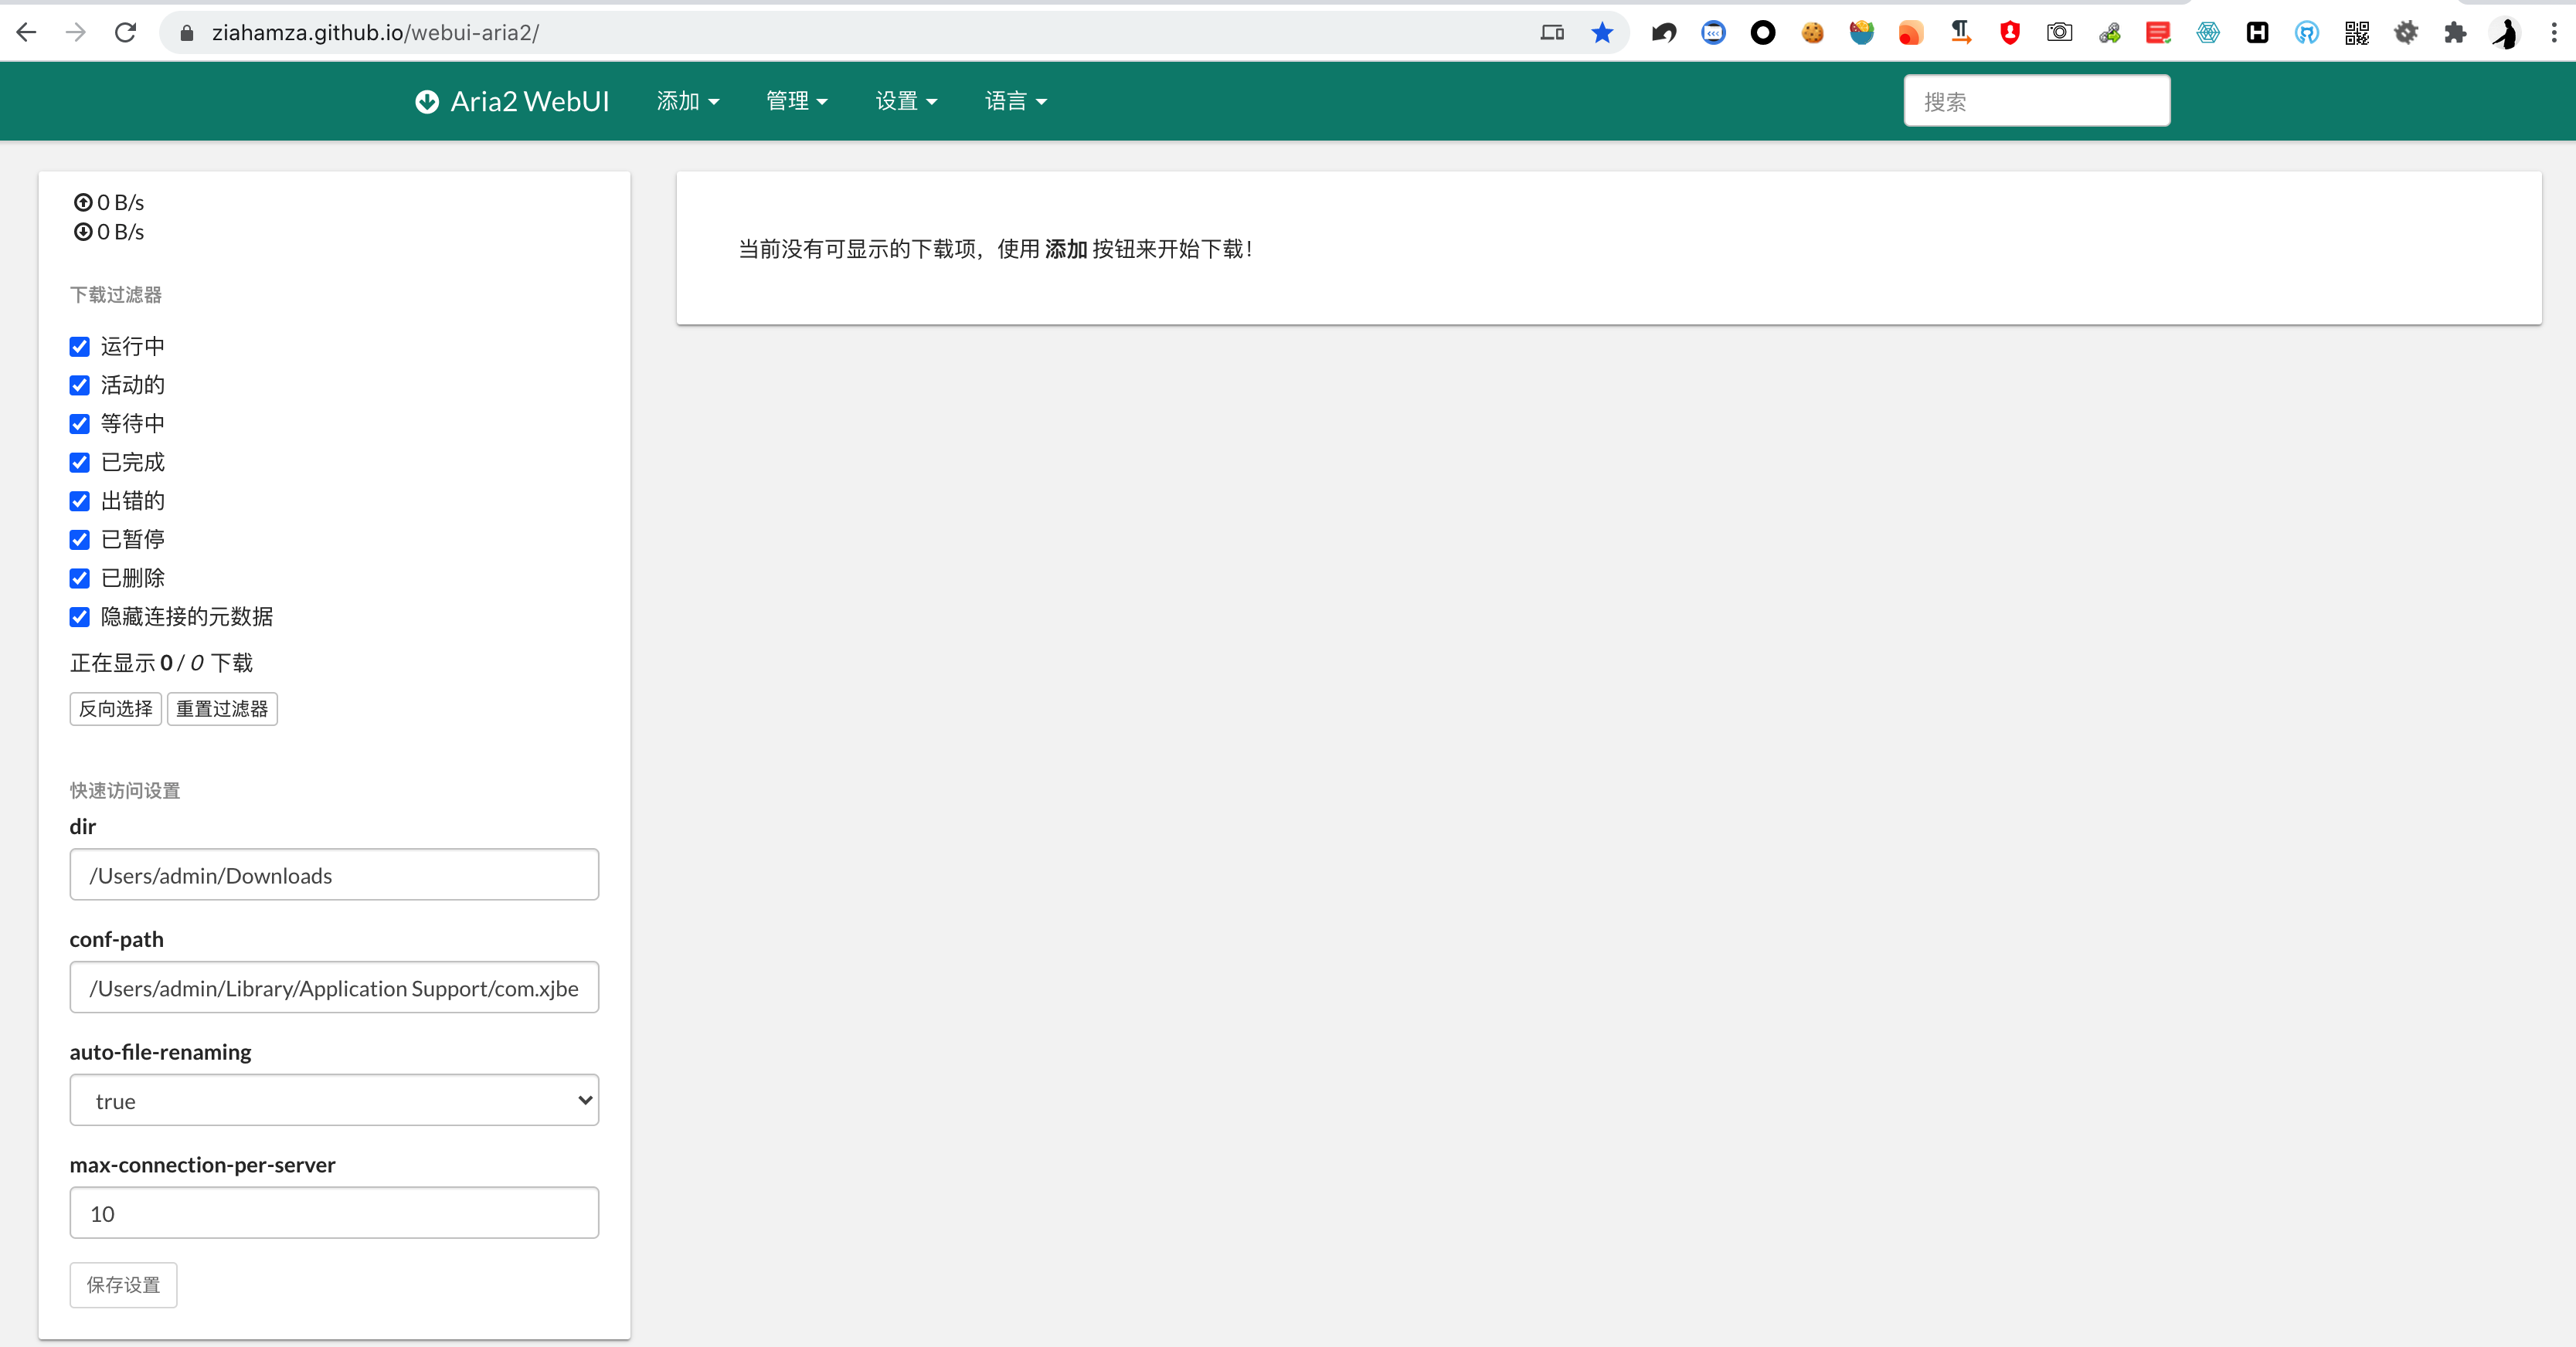
Task: Click the camera screenshot extension icon
Action: click(2059, 33)
